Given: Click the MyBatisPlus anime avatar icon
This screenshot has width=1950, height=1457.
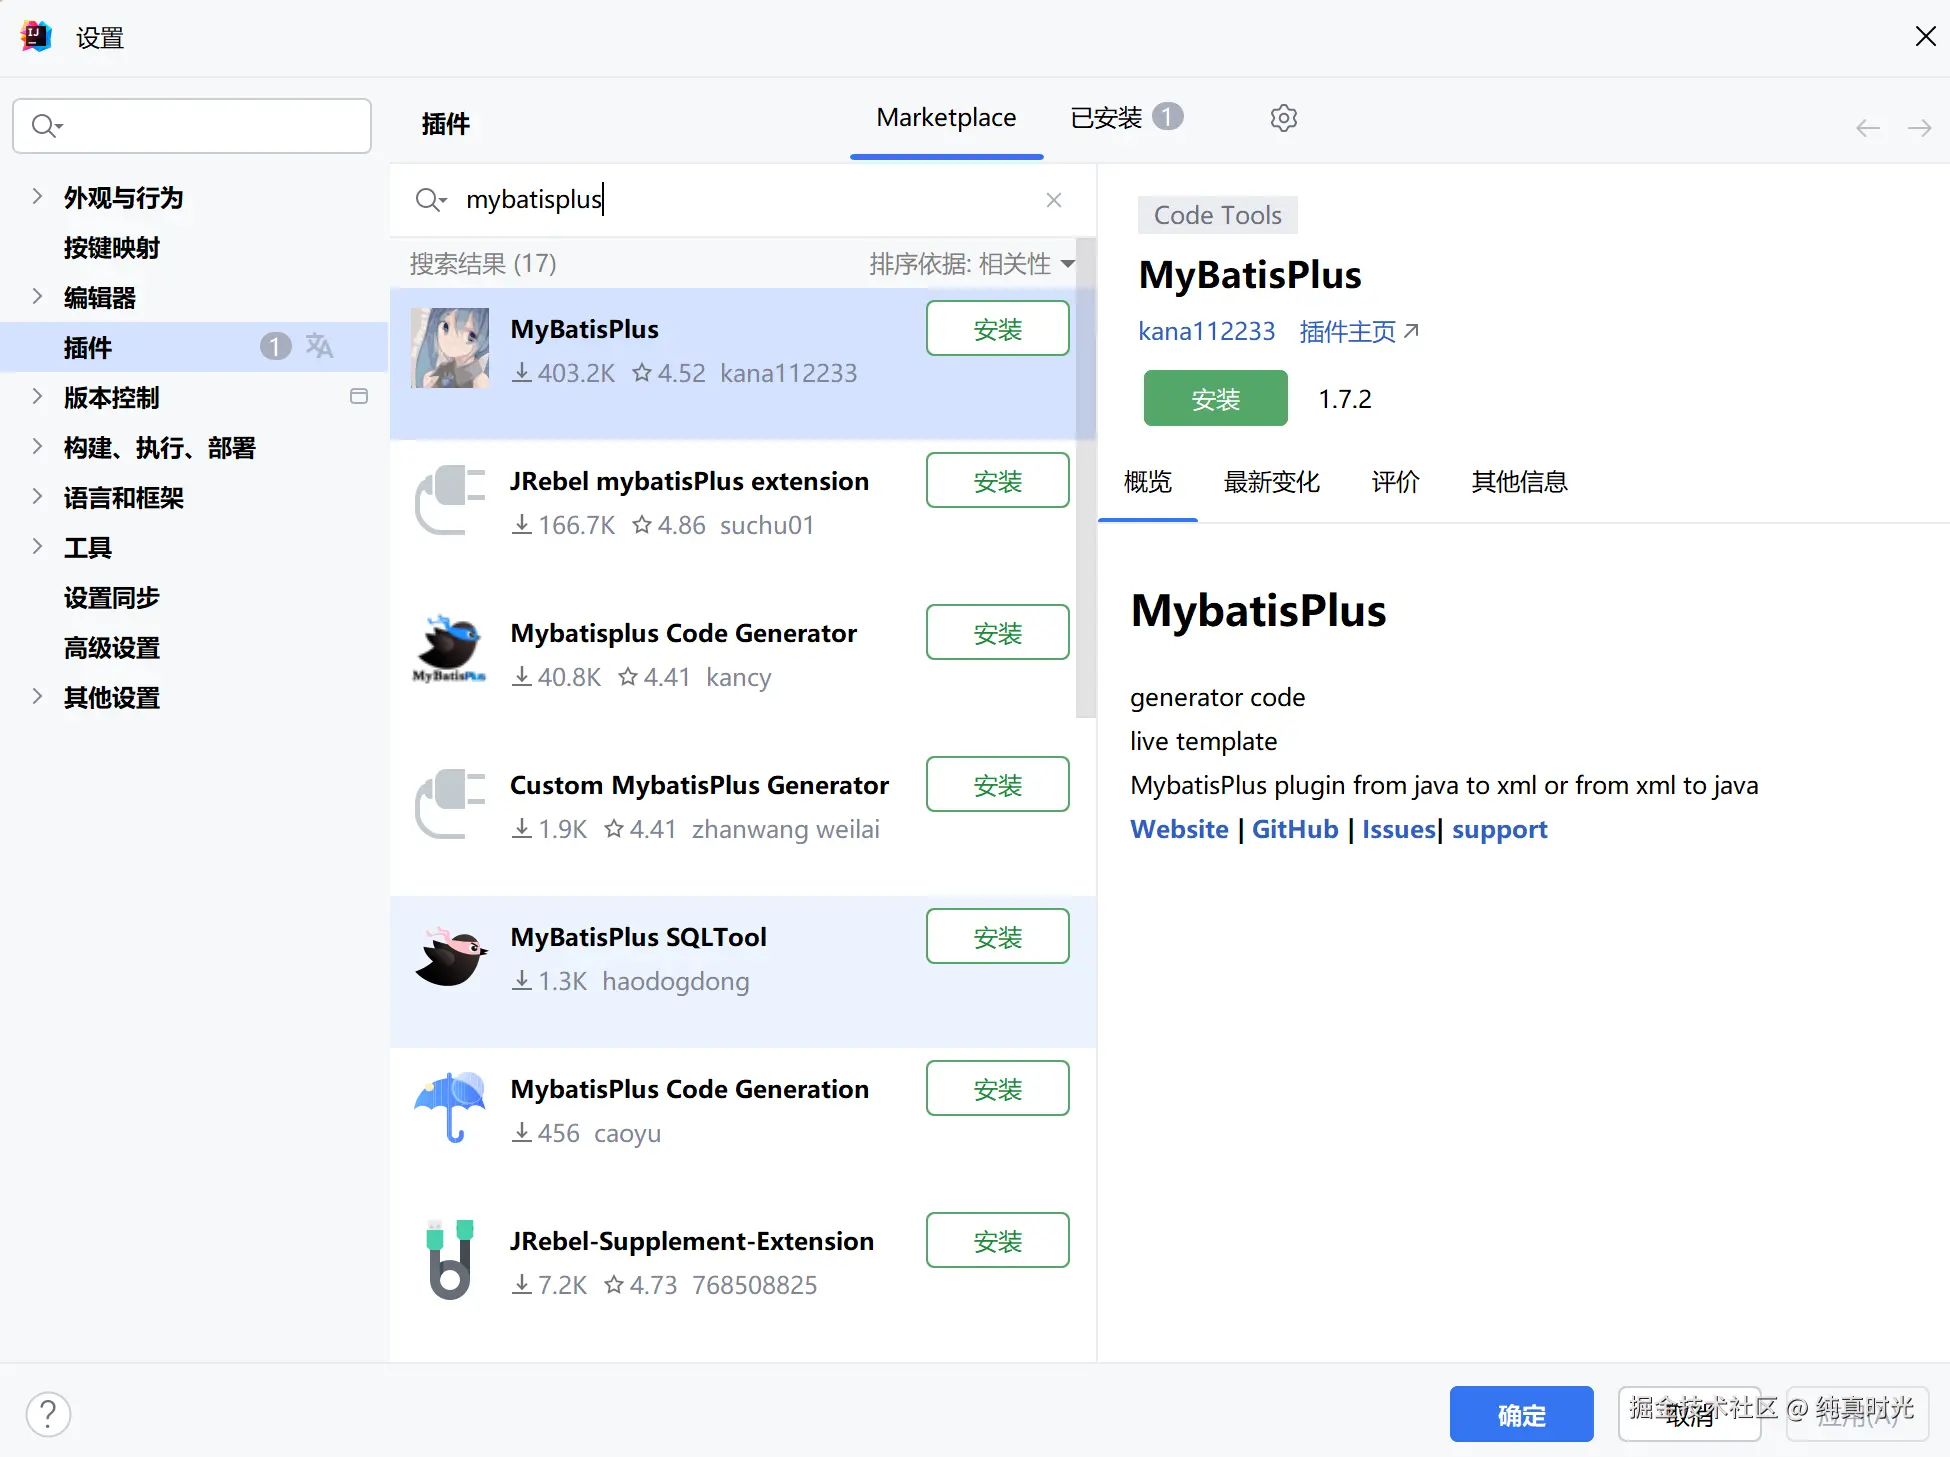Looking at the screenshot, I should [450, 348].
